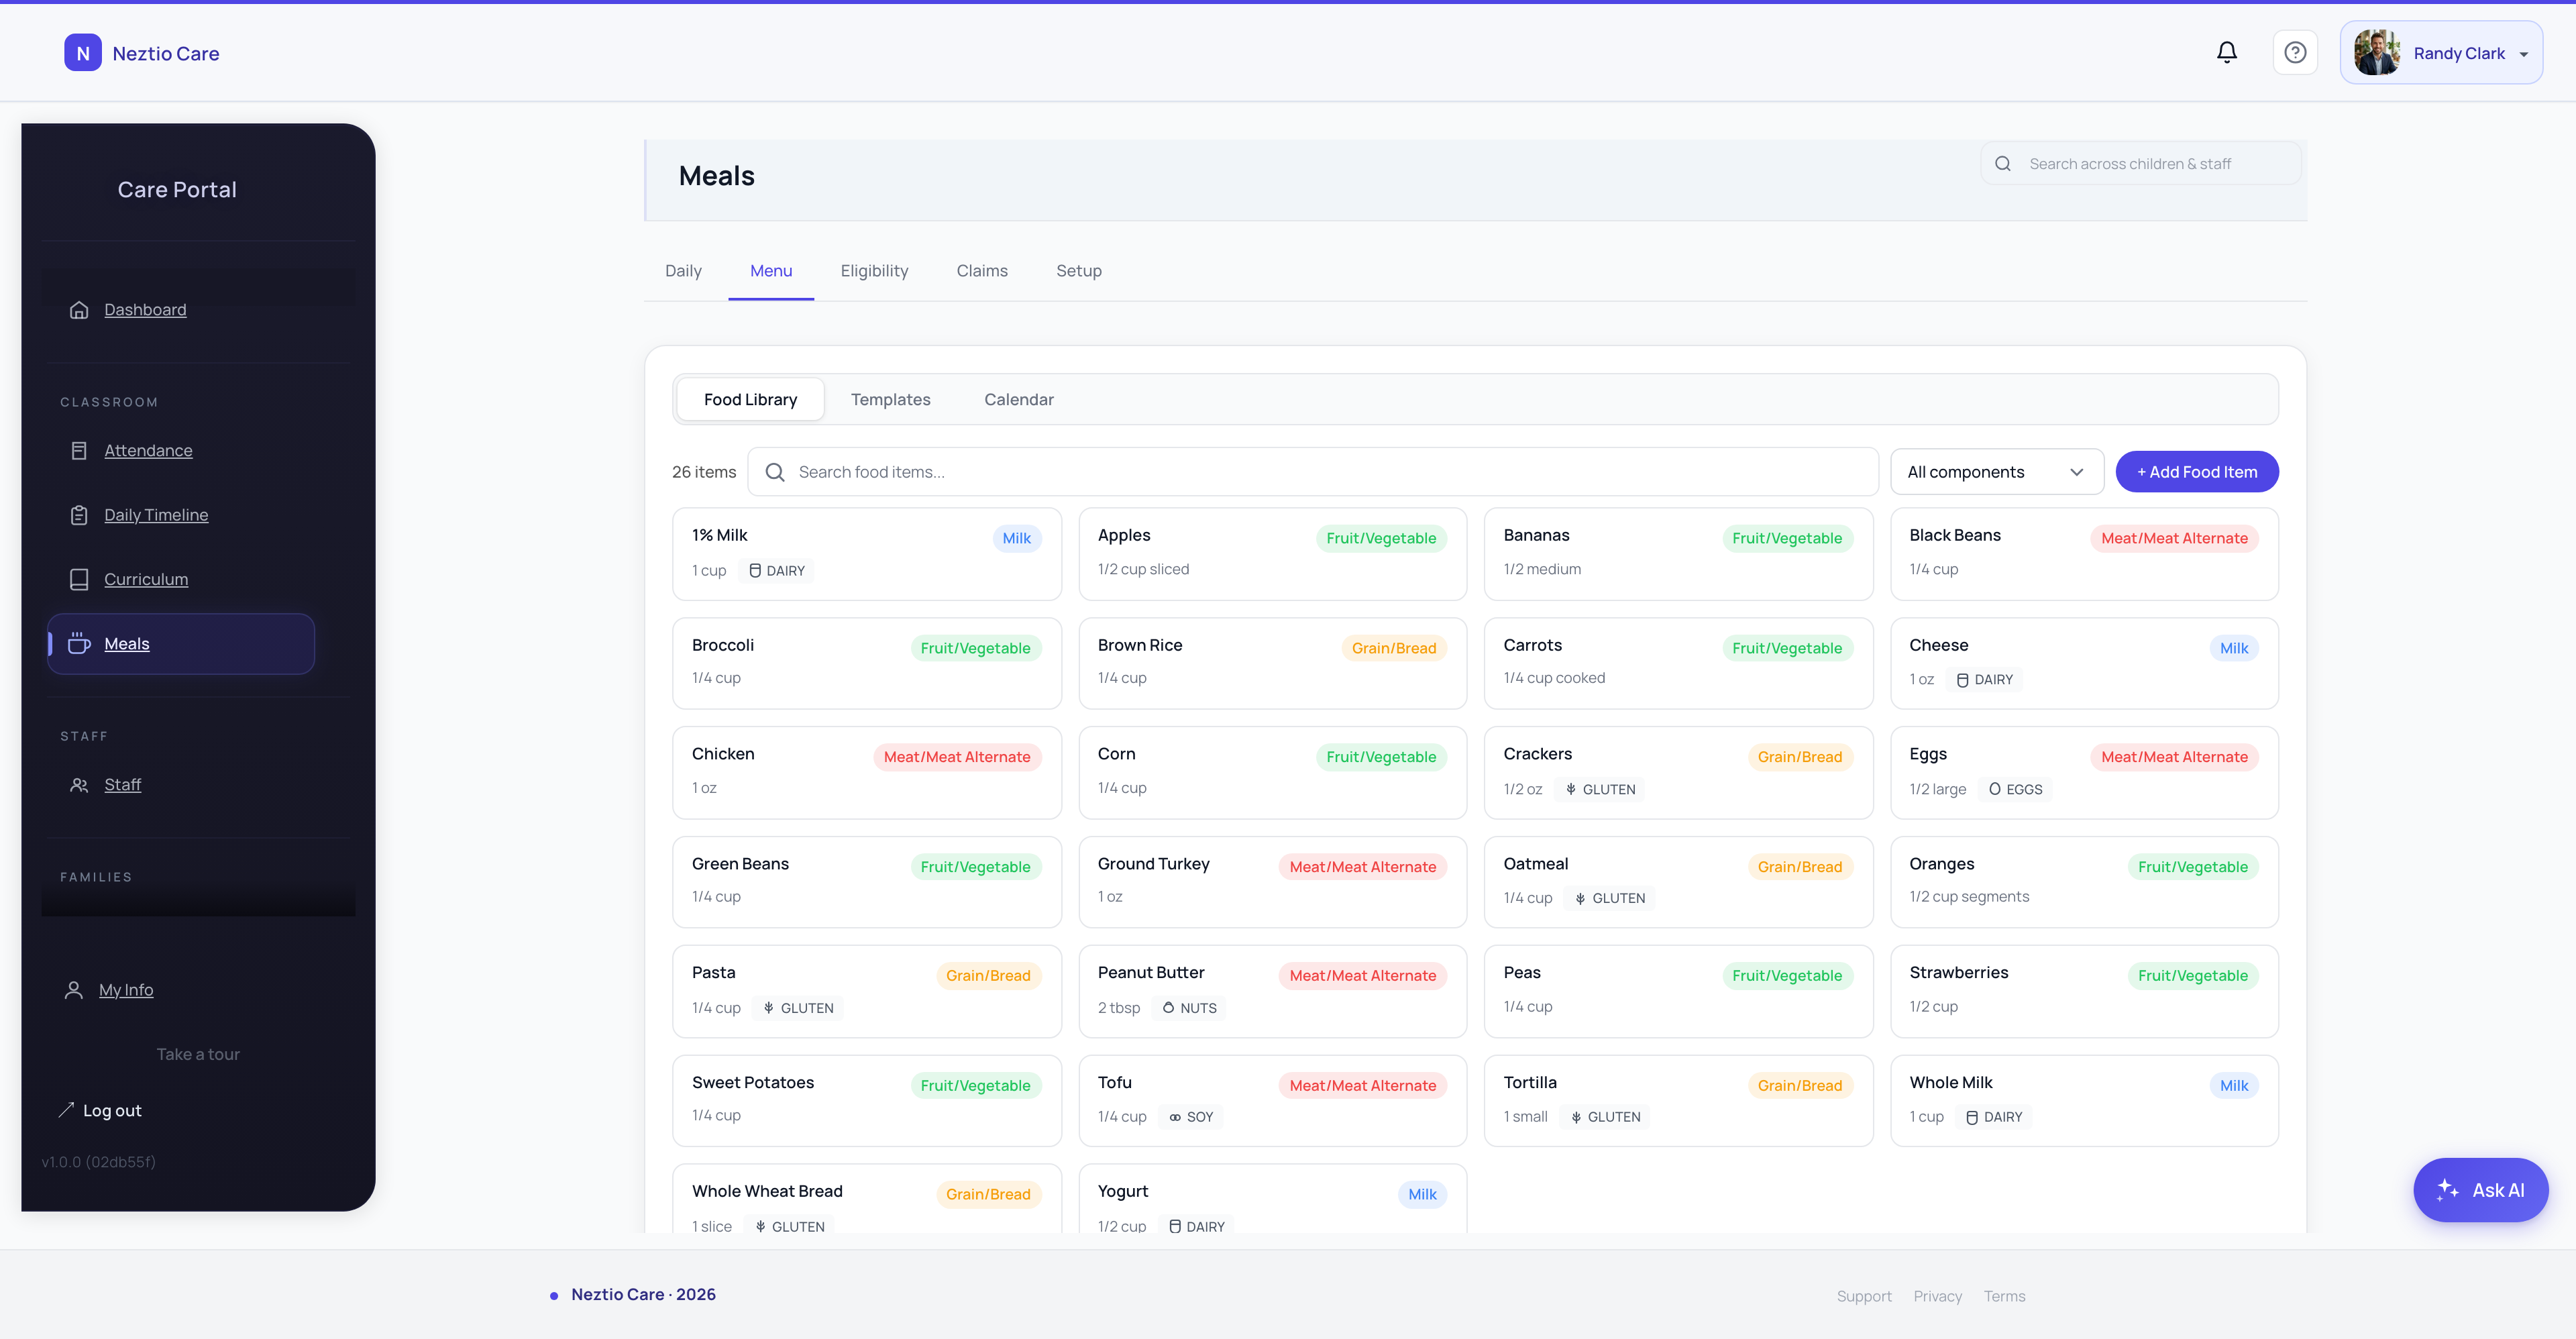The height and width of the screenshot is (1339, 2576).
Task: Click the Neztio Care N logo
Action: pos(83,53)
